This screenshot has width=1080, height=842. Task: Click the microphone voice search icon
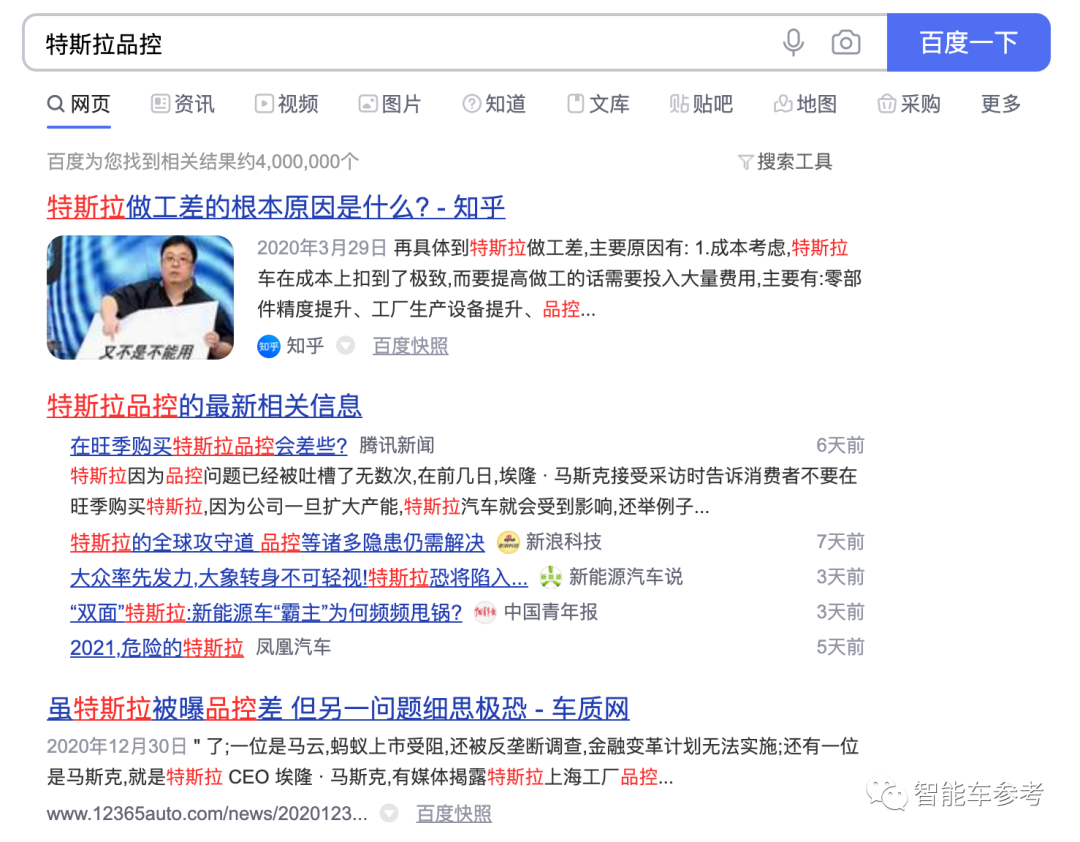793,43
